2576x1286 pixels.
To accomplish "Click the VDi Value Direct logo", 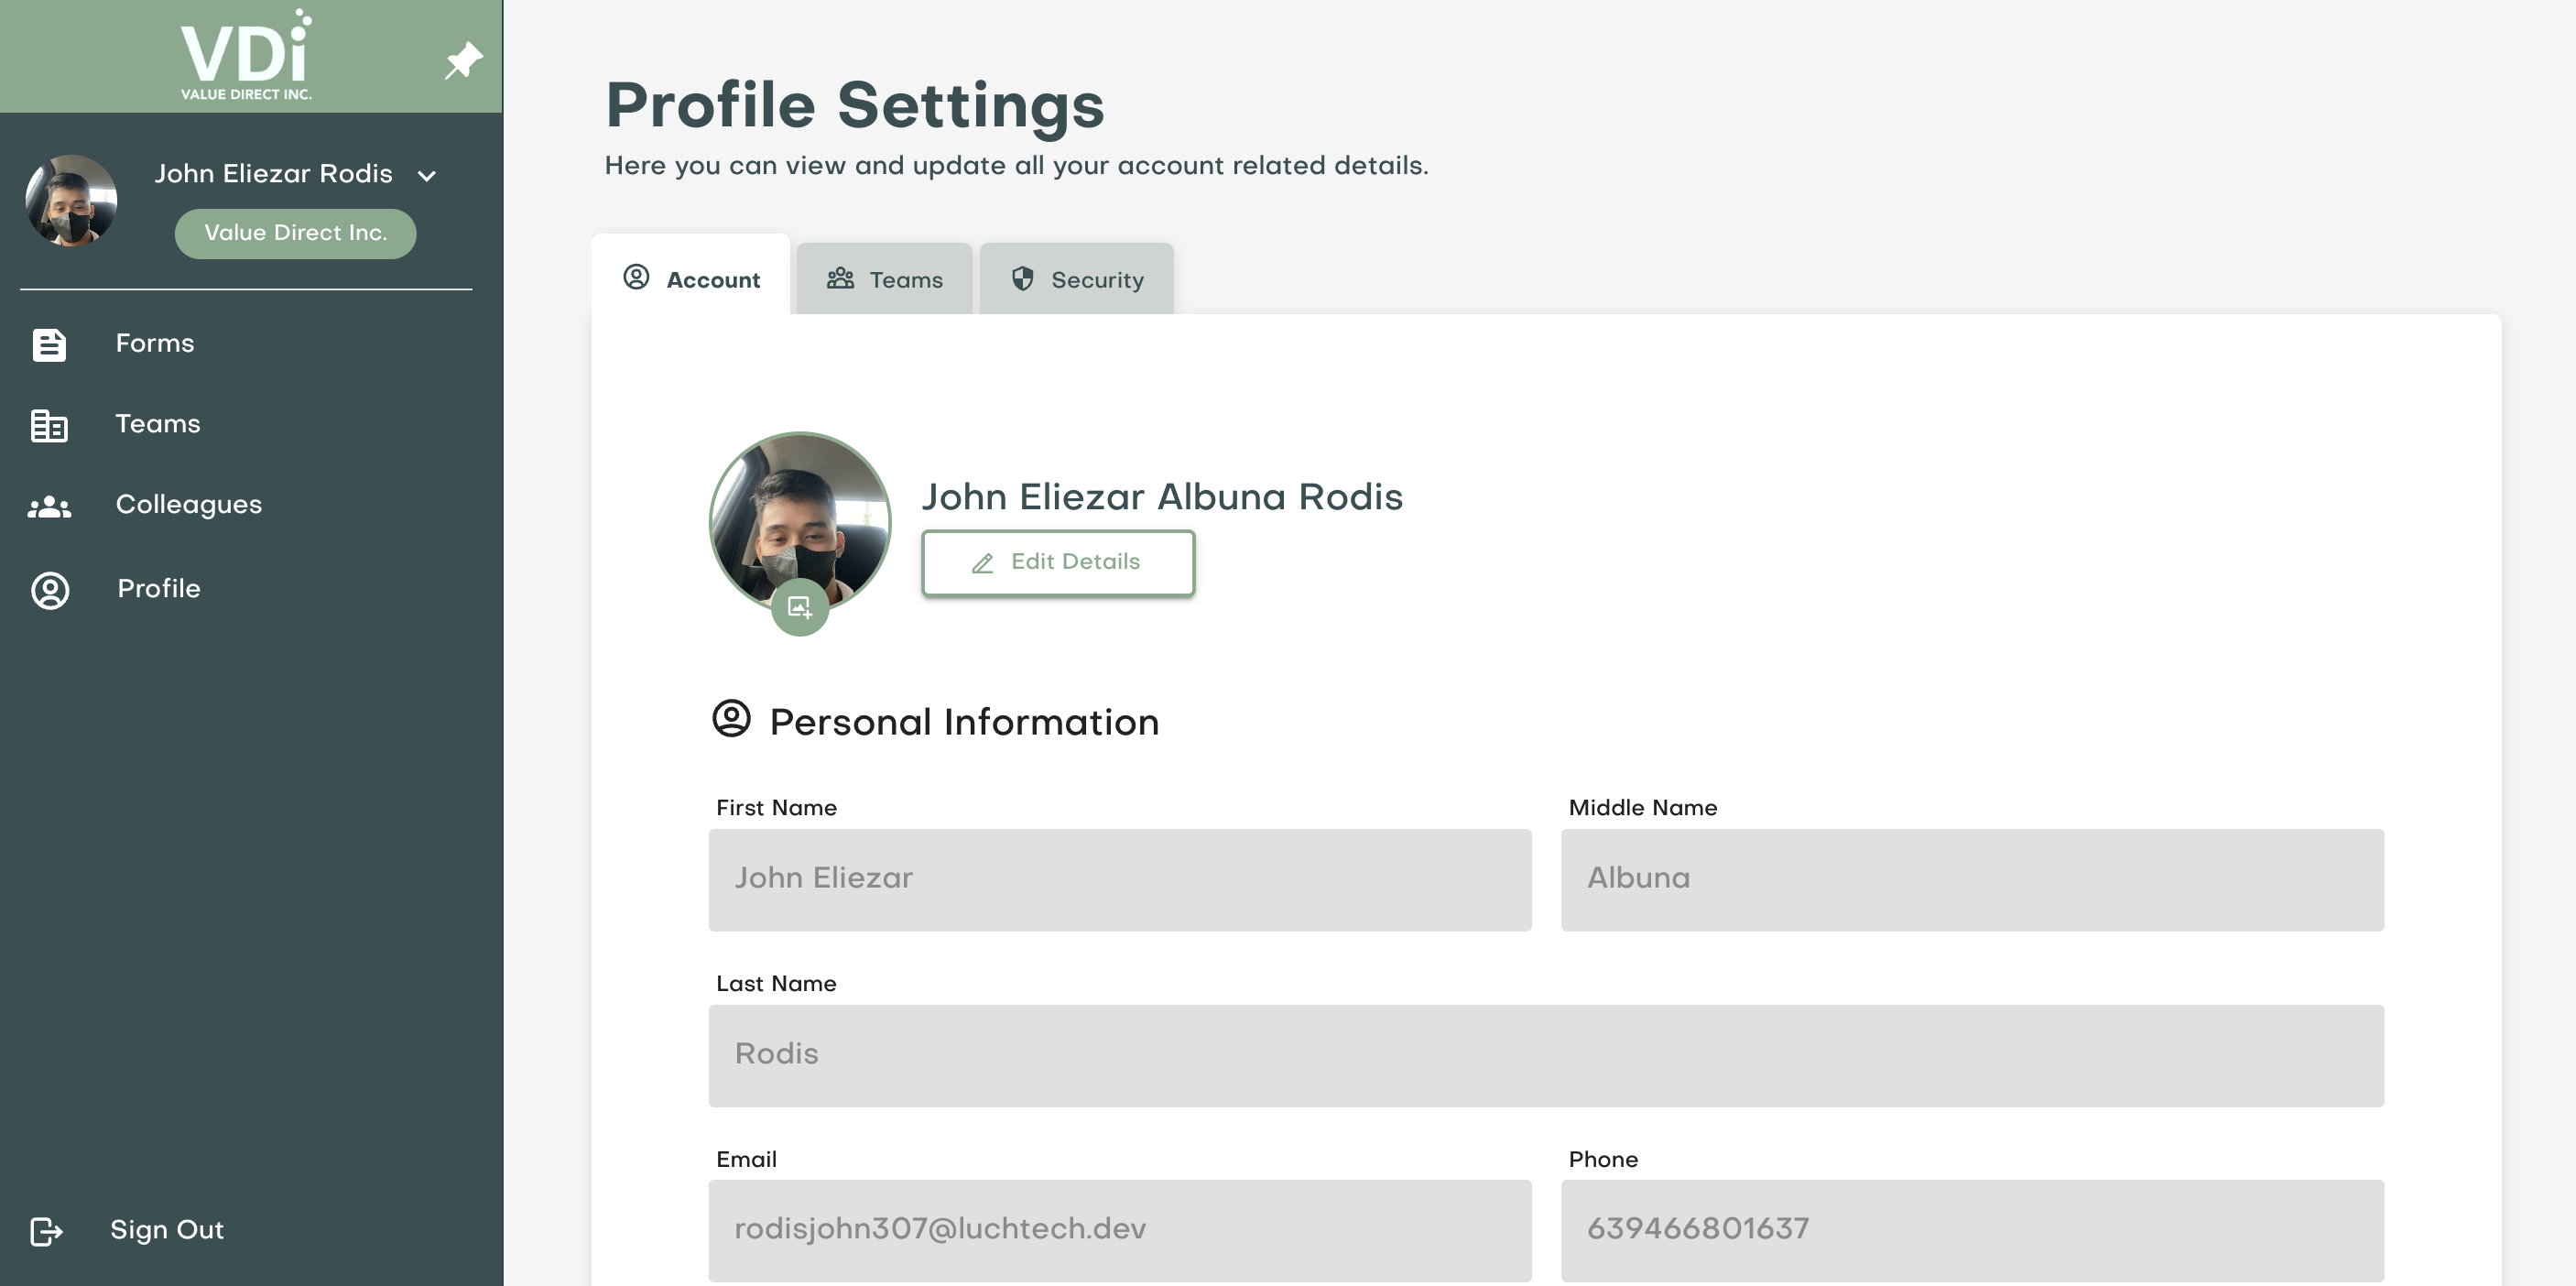I will [x=245, y=55].
